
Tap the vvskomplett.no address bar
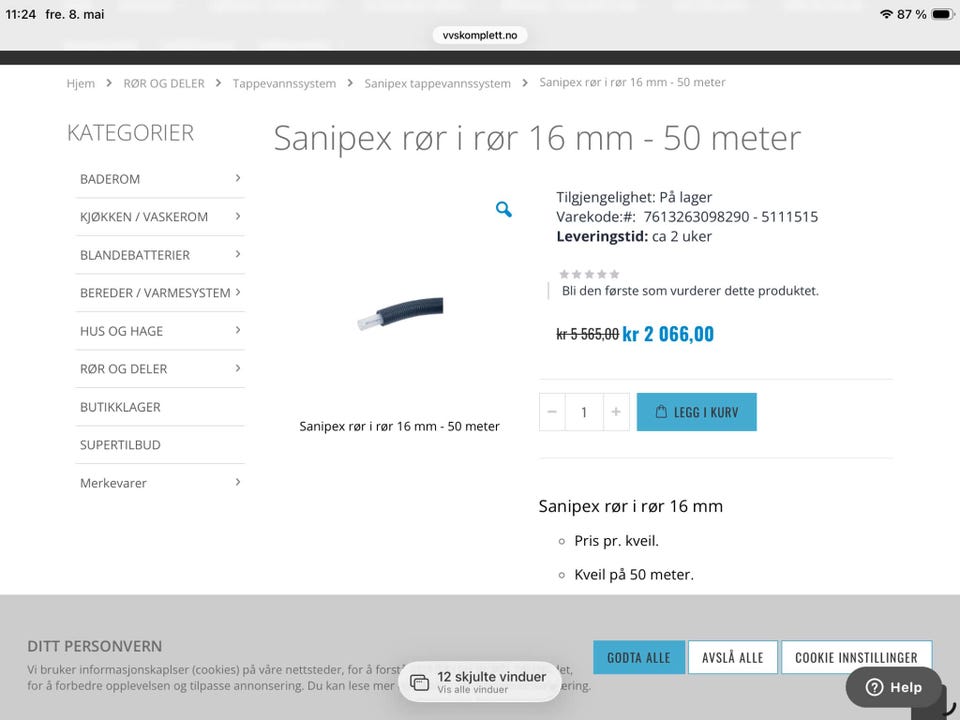click(x=480, y=35)
